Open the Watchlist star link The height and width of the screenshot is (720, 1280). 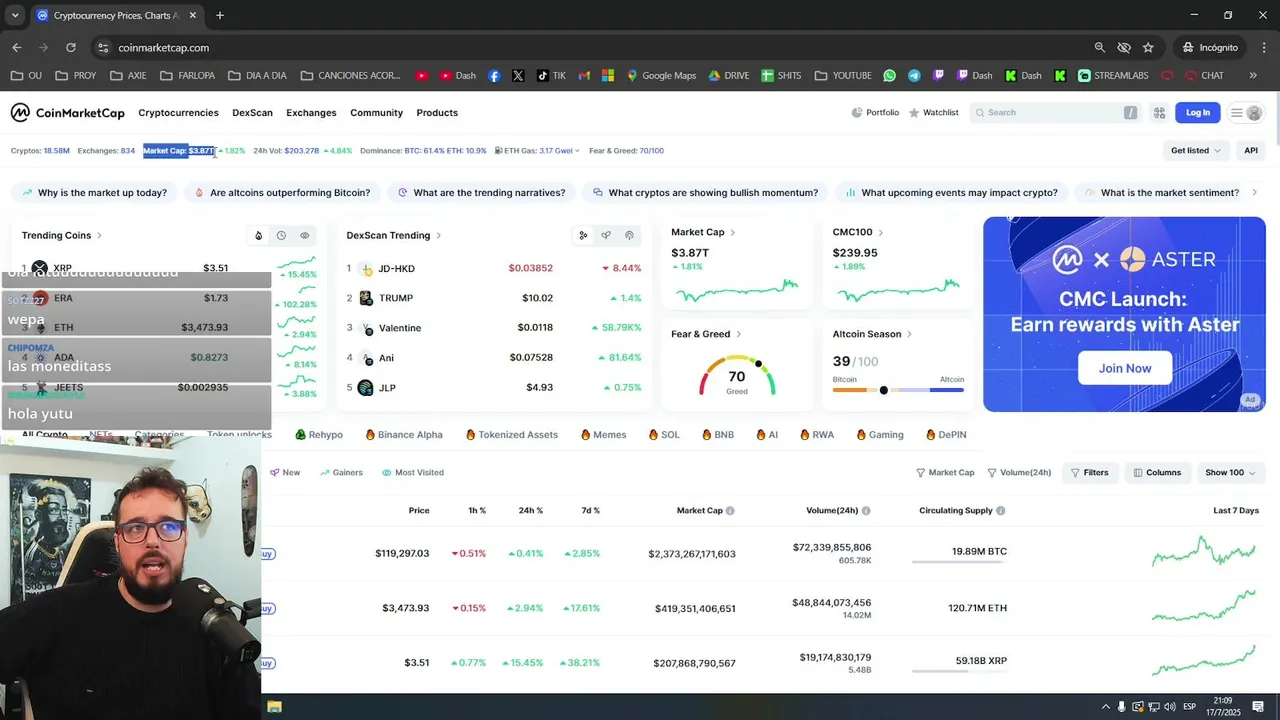tap(933, 113)
